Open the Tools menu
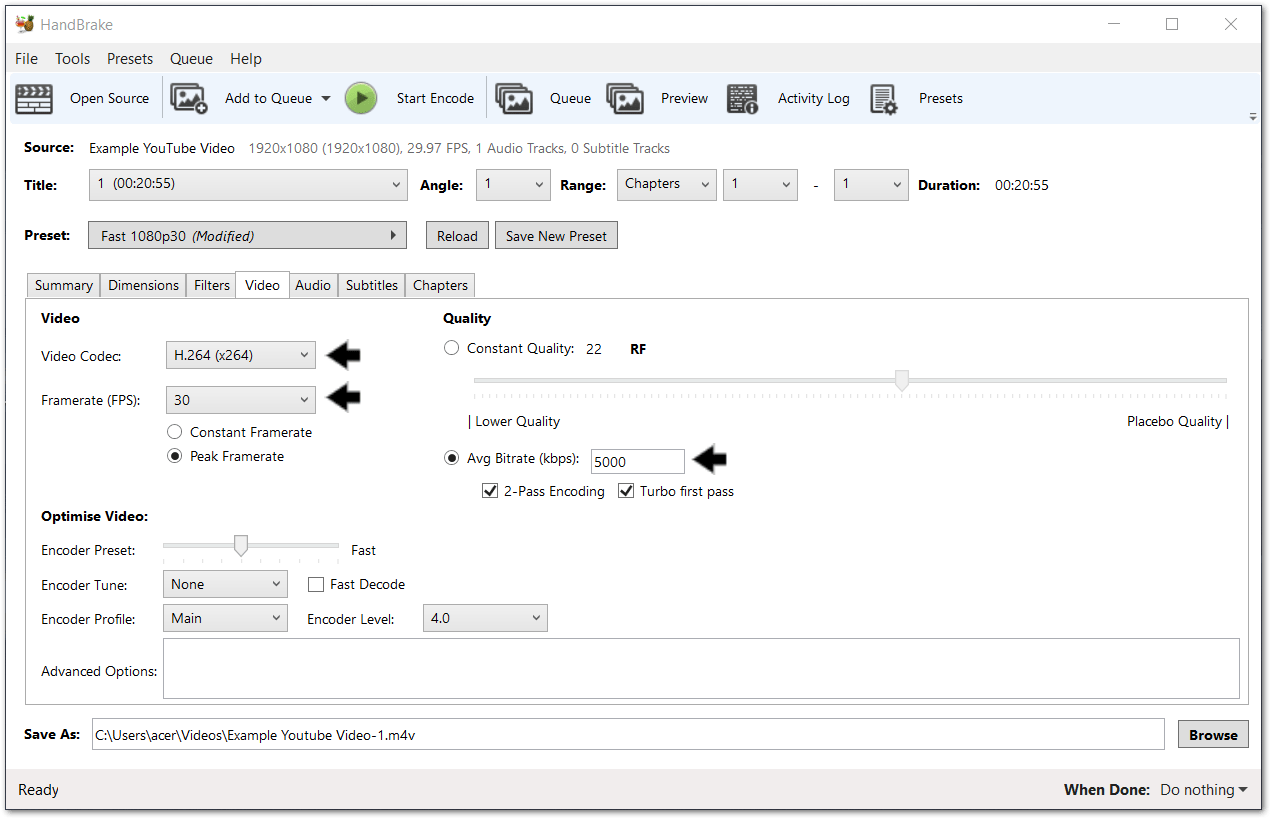The width and height of the screenshot is (1271, 819). coord(72,59)
